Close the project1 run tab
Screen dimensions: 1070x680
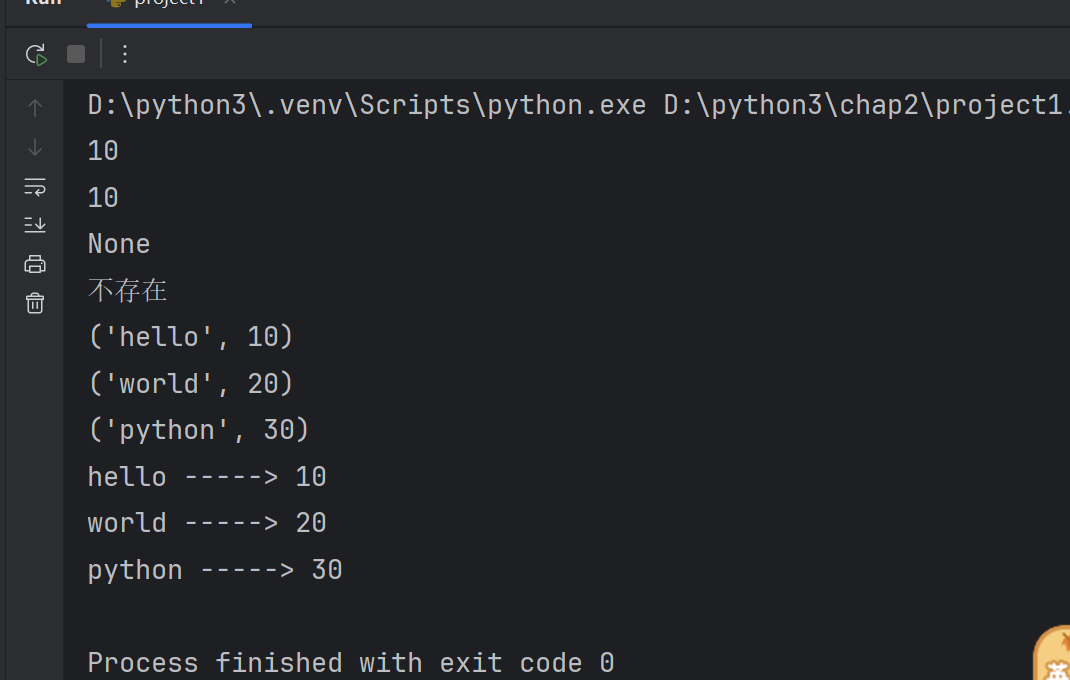point(230,2)
